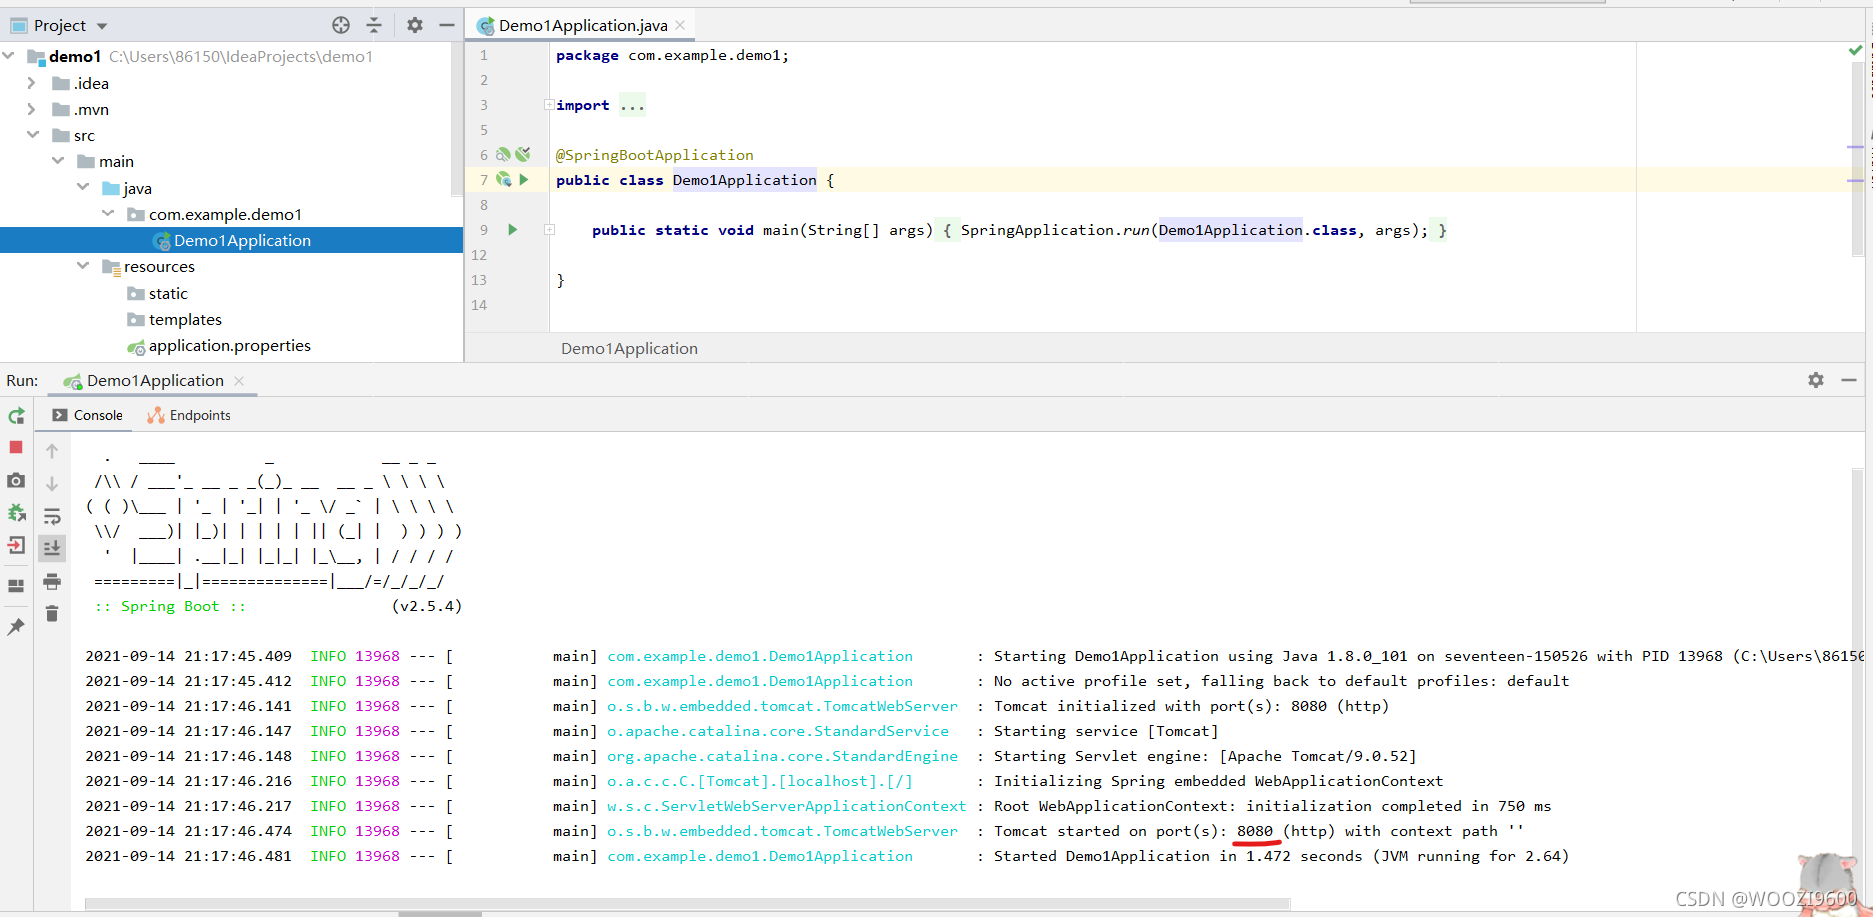
Task: Open application.properties file
Action: point(229,345)
